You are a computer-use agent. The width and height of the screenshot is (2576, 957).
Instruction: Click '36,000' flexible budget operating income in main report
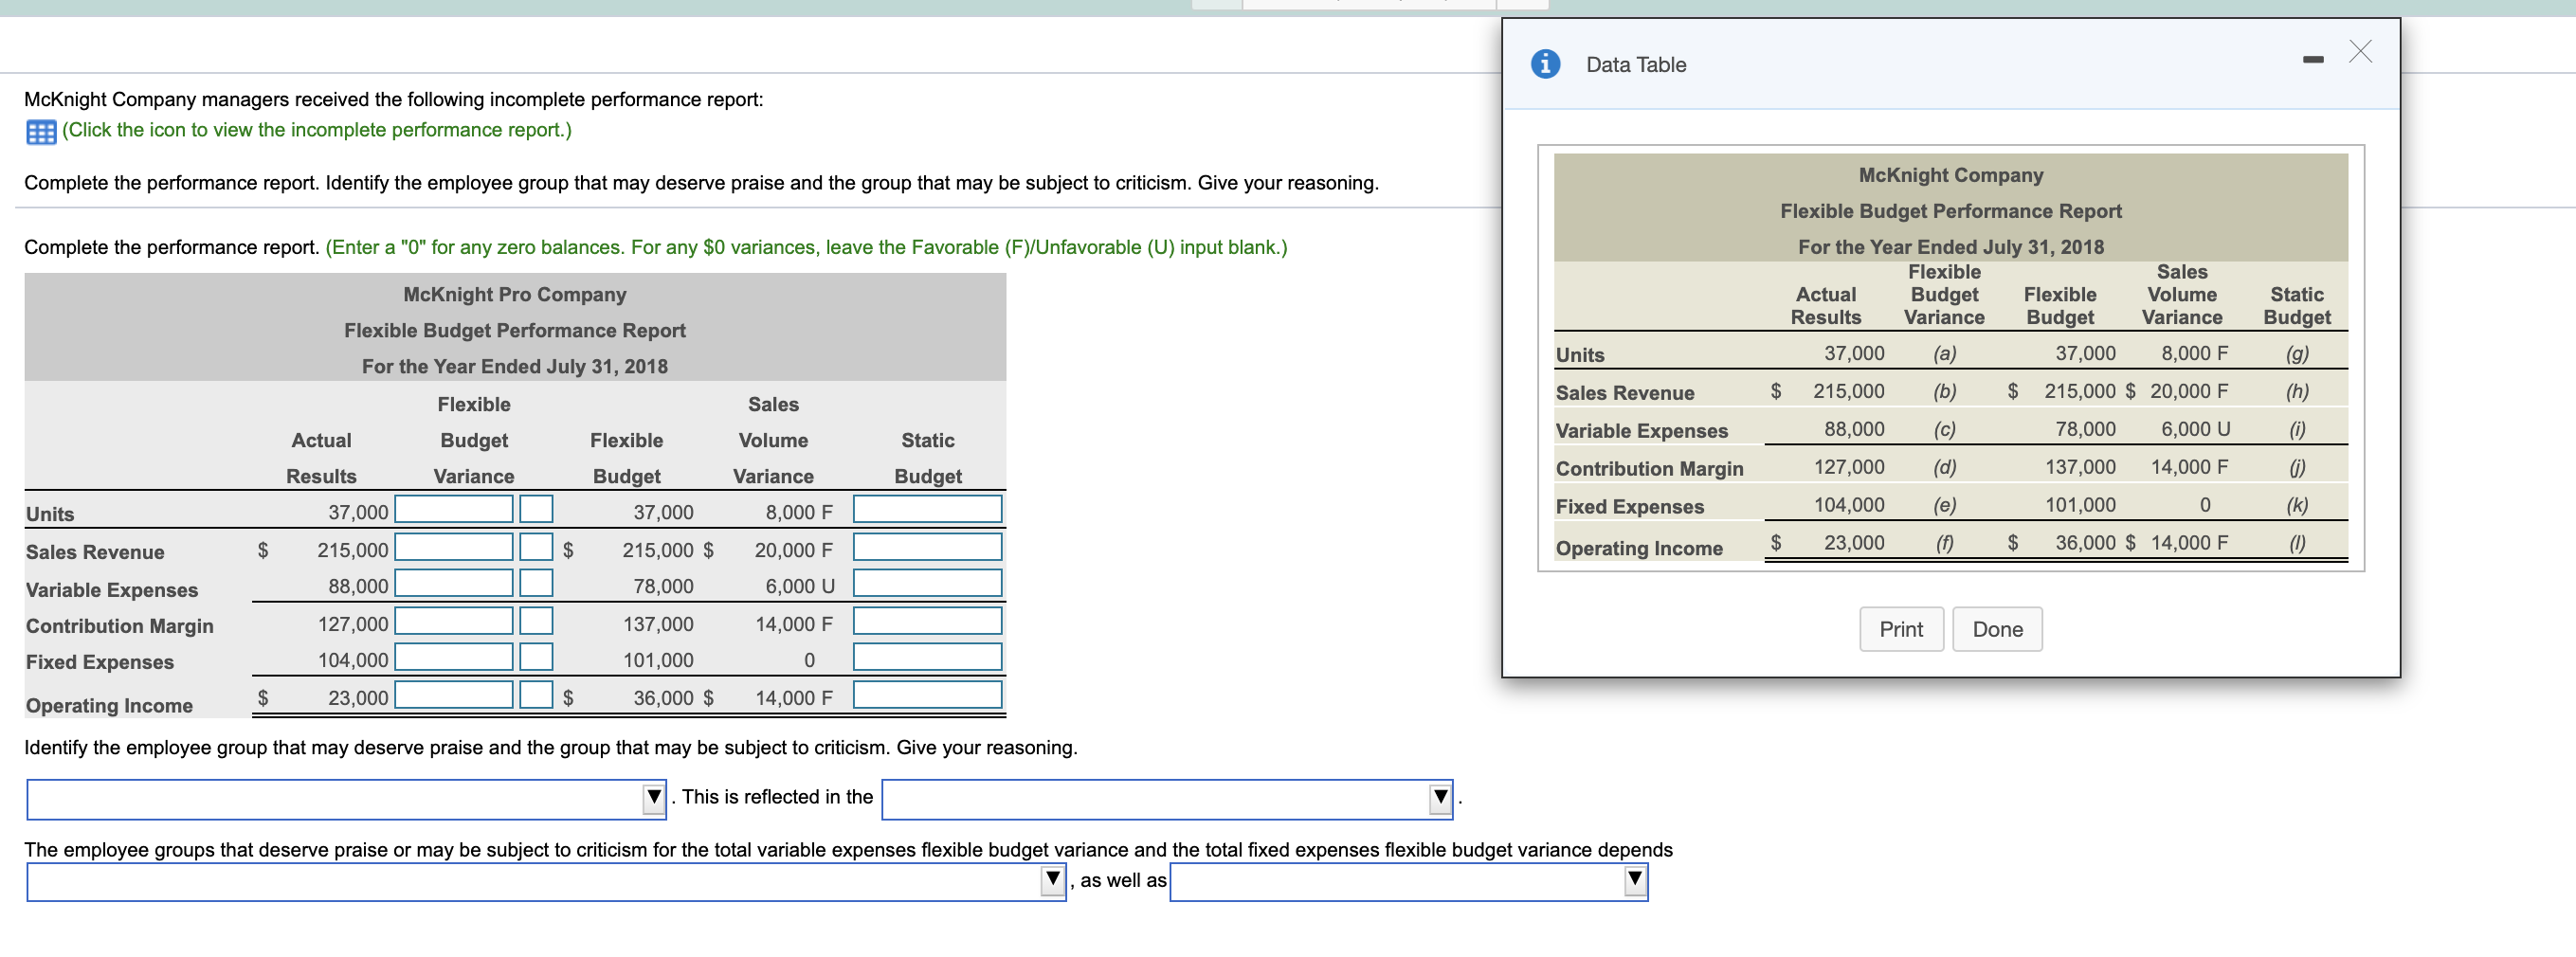(x=663, y=698)
